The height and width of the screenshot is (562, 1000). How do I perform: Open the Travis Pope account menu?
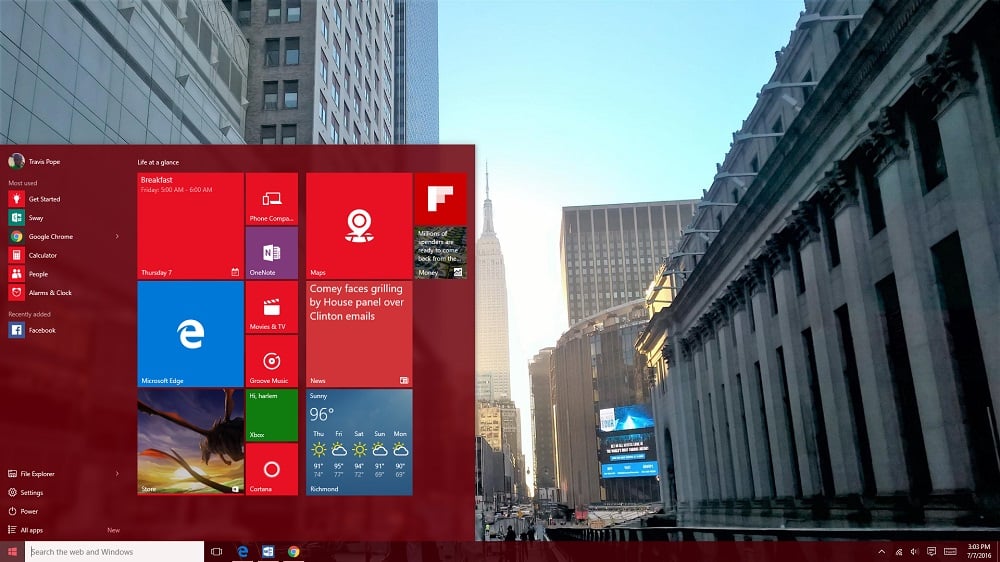point(34,161)
